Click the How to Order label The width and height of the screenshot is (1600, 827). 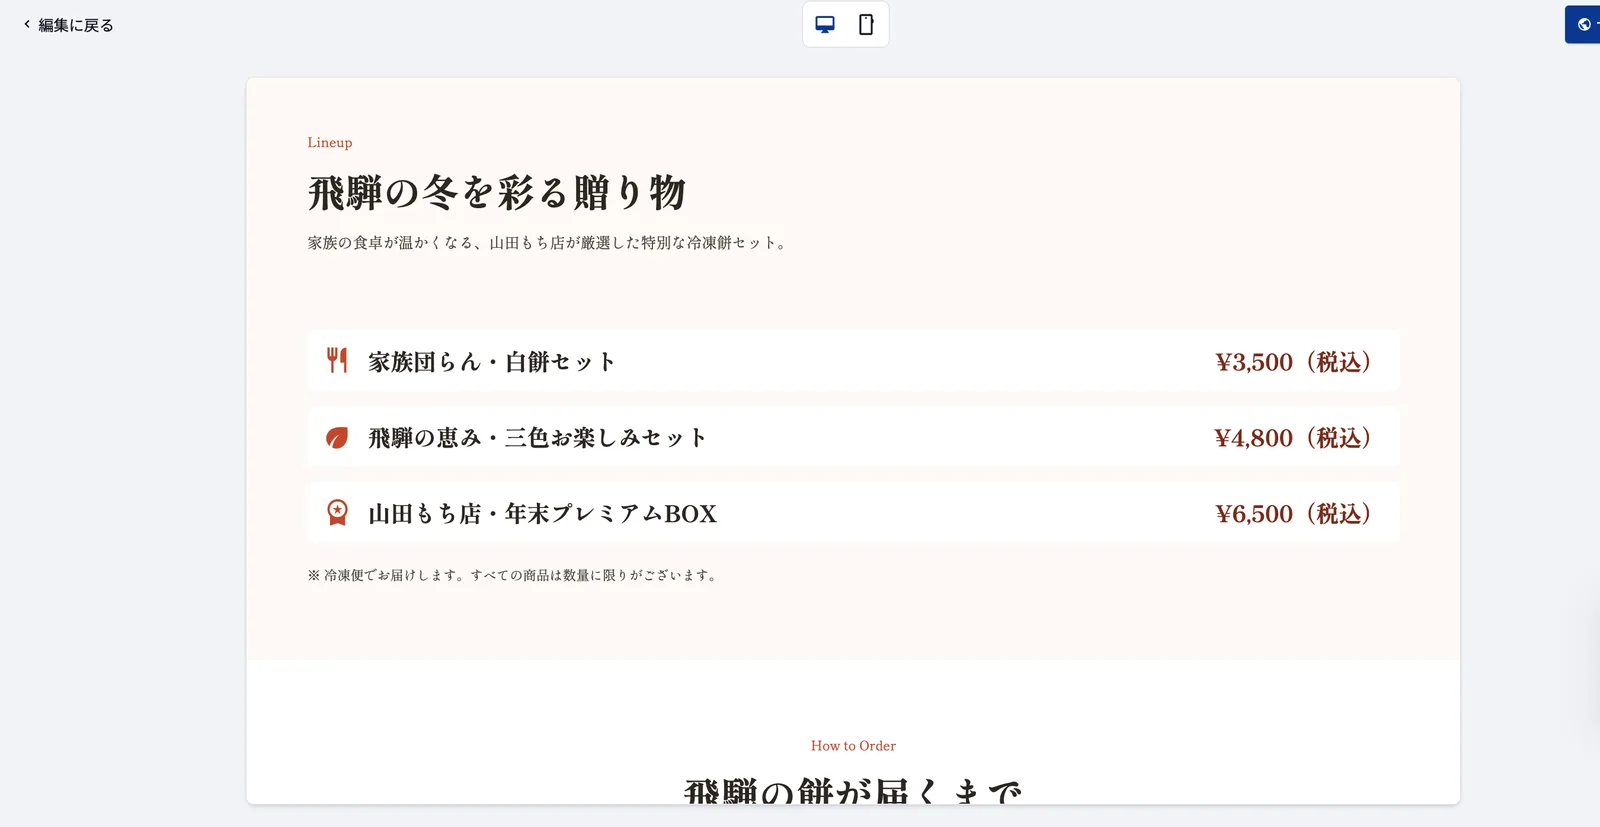tap(853, 746)
